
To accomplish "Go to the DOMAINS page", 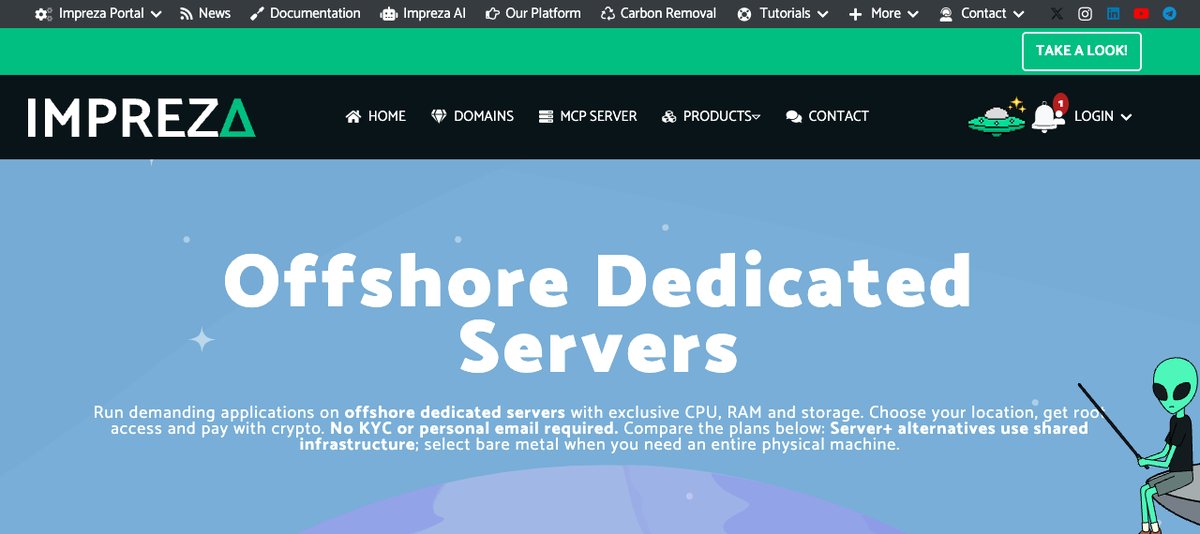I will point(484,116).
